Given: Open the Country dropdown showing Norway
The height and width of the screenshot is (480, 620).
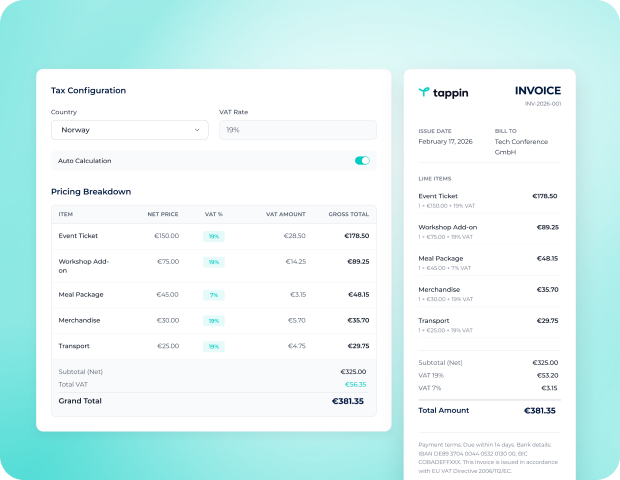Looking at the screenshot, I should pyautogui.click(x=130, y=130).
